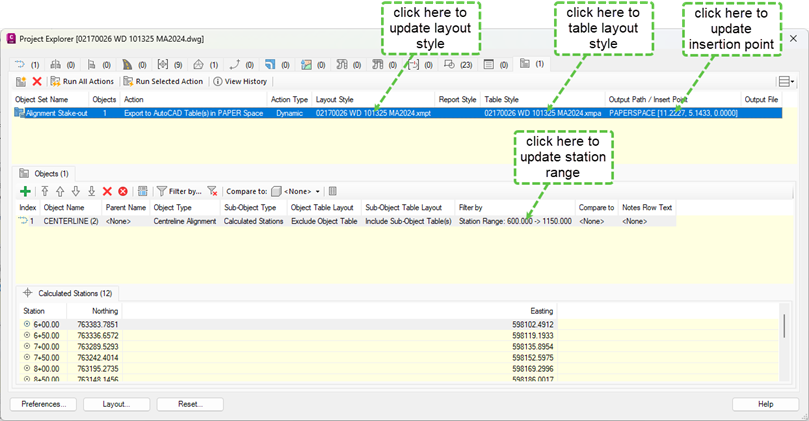Click the Output File column header
809x421 pixels.
coord(762,100)
